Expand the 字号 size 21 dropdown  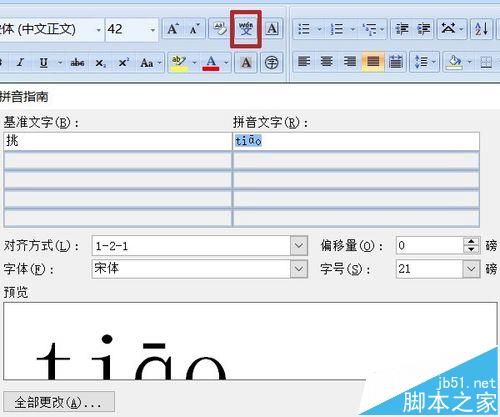pyautogui.click(x=471, y=269)
